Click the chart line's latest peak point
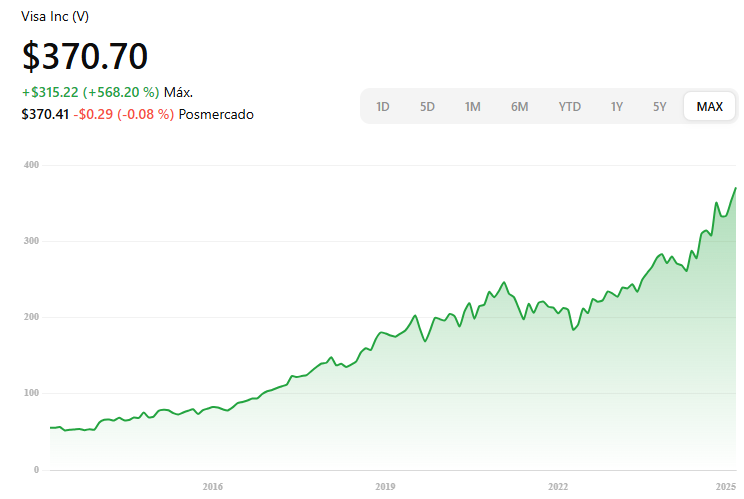The width and height of the screenshot is (744, 499). pos(735,188)
